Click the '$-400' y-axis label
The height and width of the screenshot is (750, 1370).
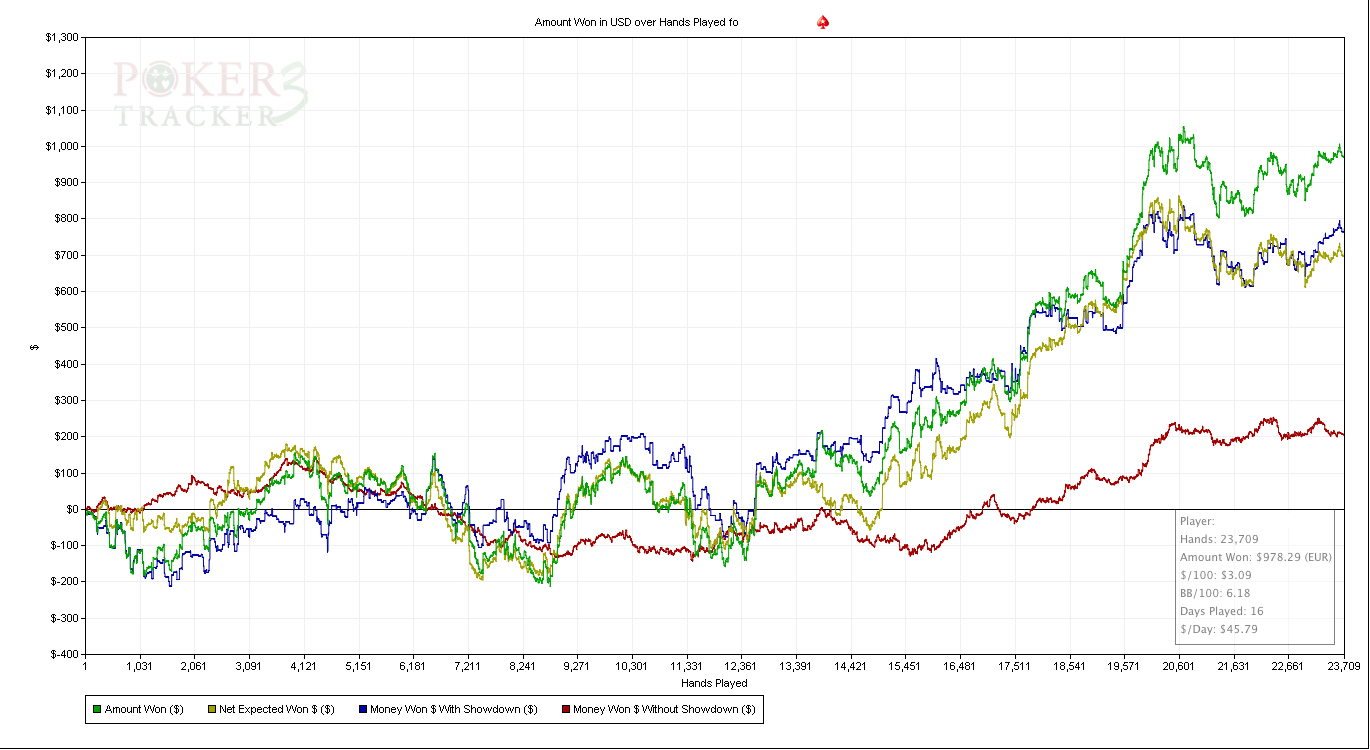click(x=67, y=654)
